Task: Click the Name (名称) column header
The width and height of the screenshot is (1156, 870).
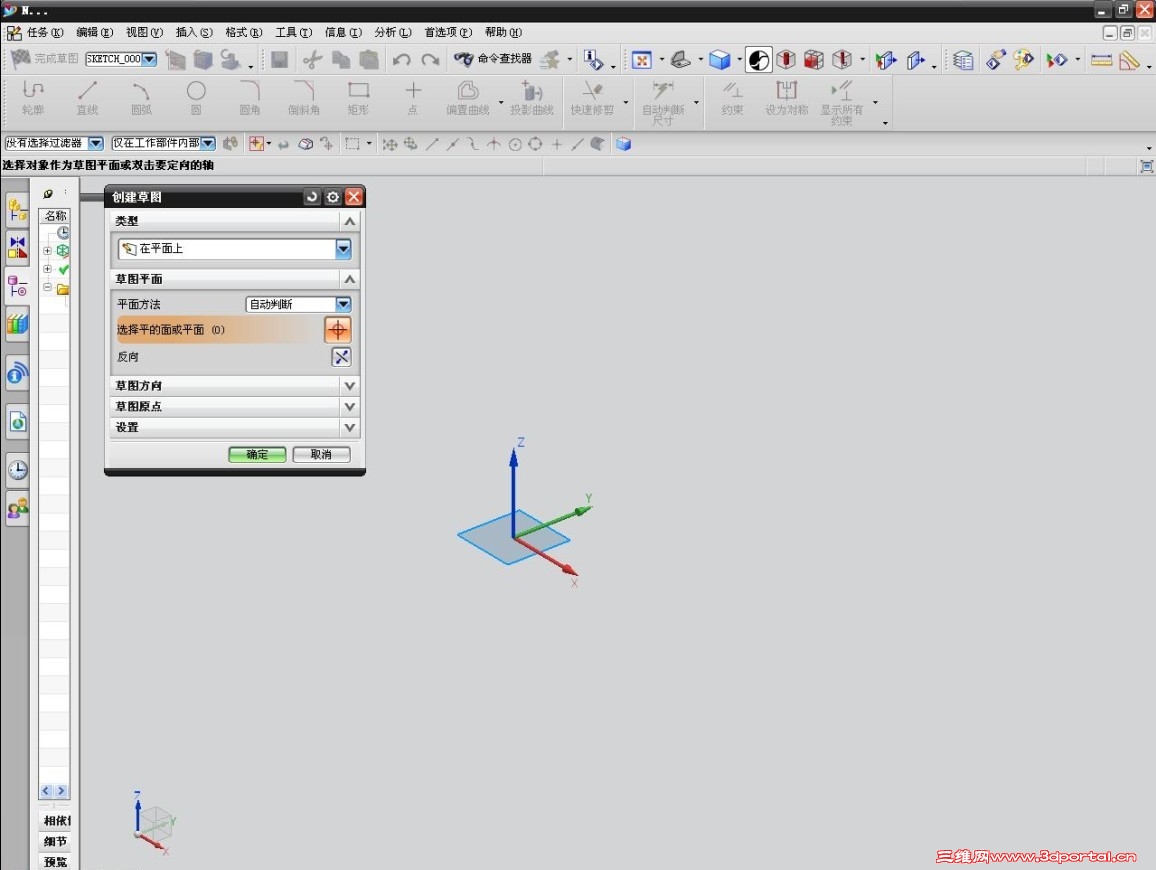Action: tap(55, 216)
